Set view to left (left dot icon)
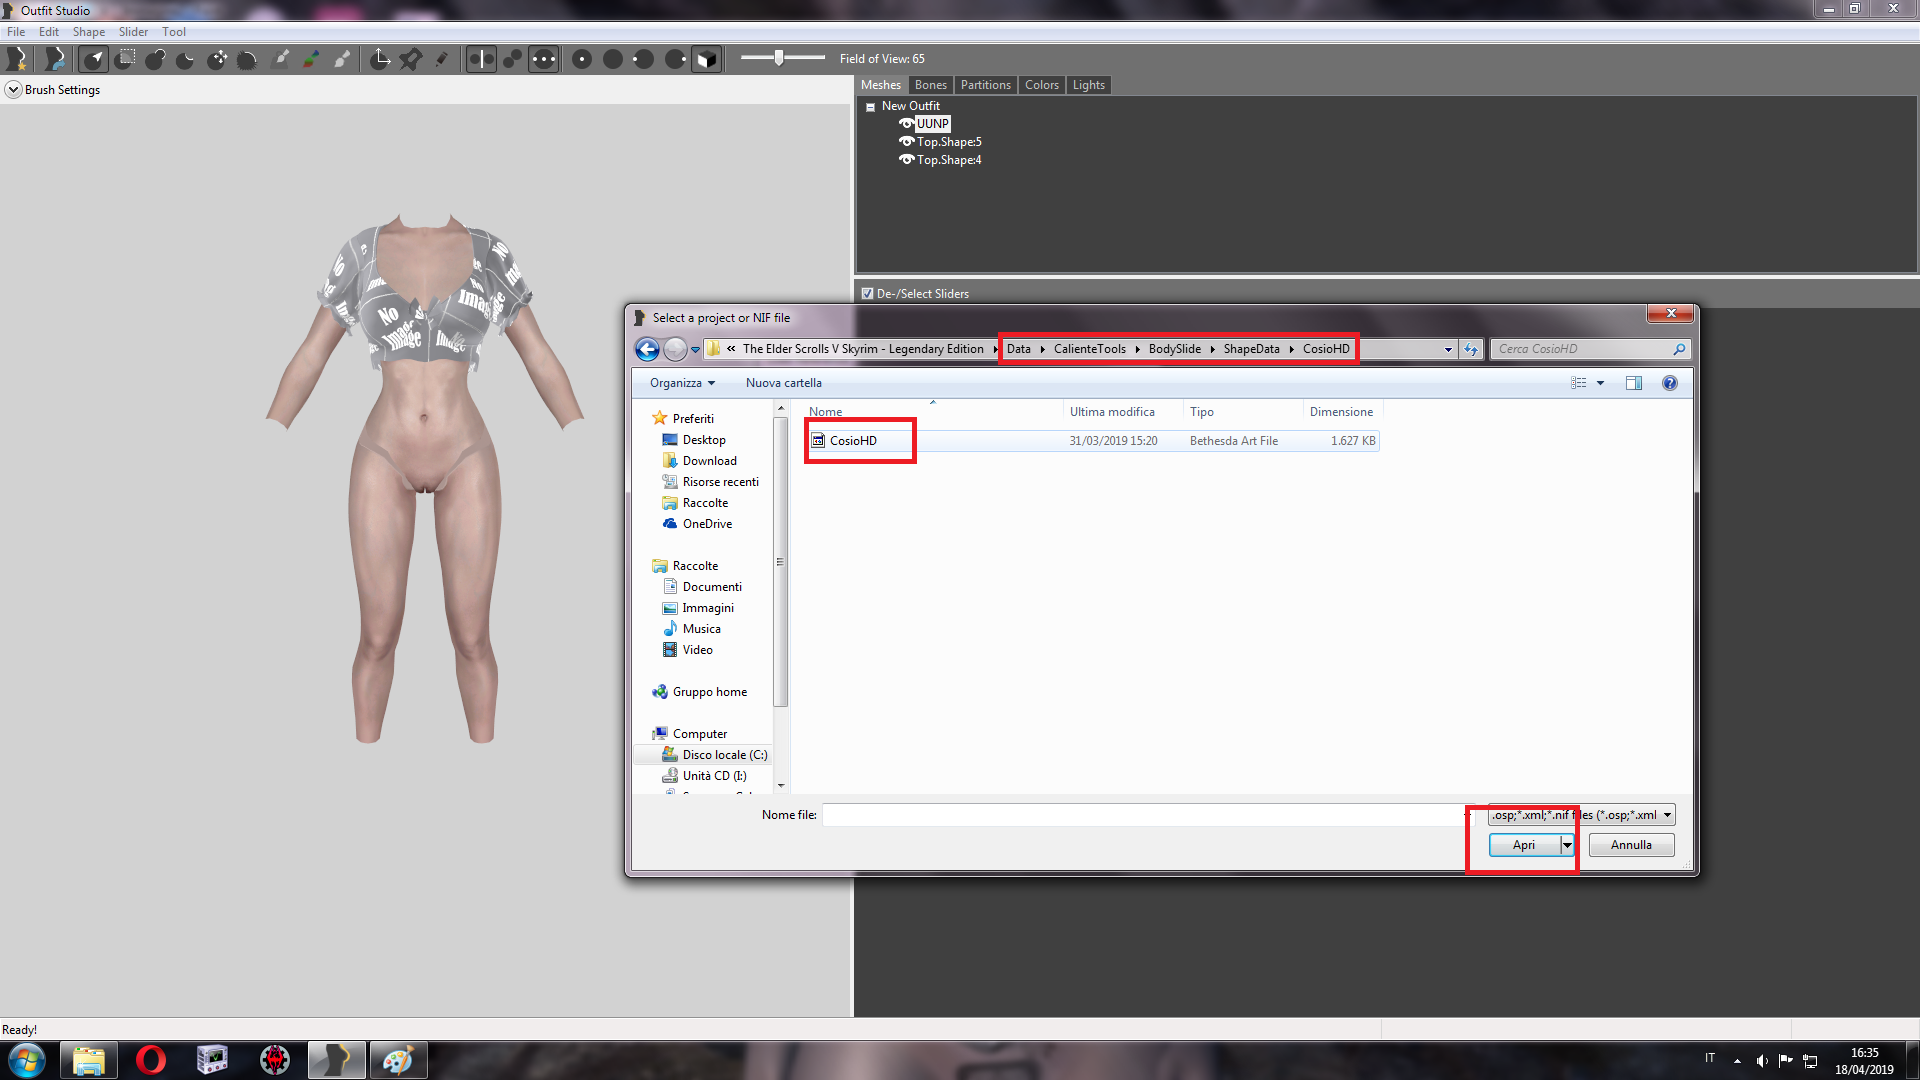 [x=643, y=59]
